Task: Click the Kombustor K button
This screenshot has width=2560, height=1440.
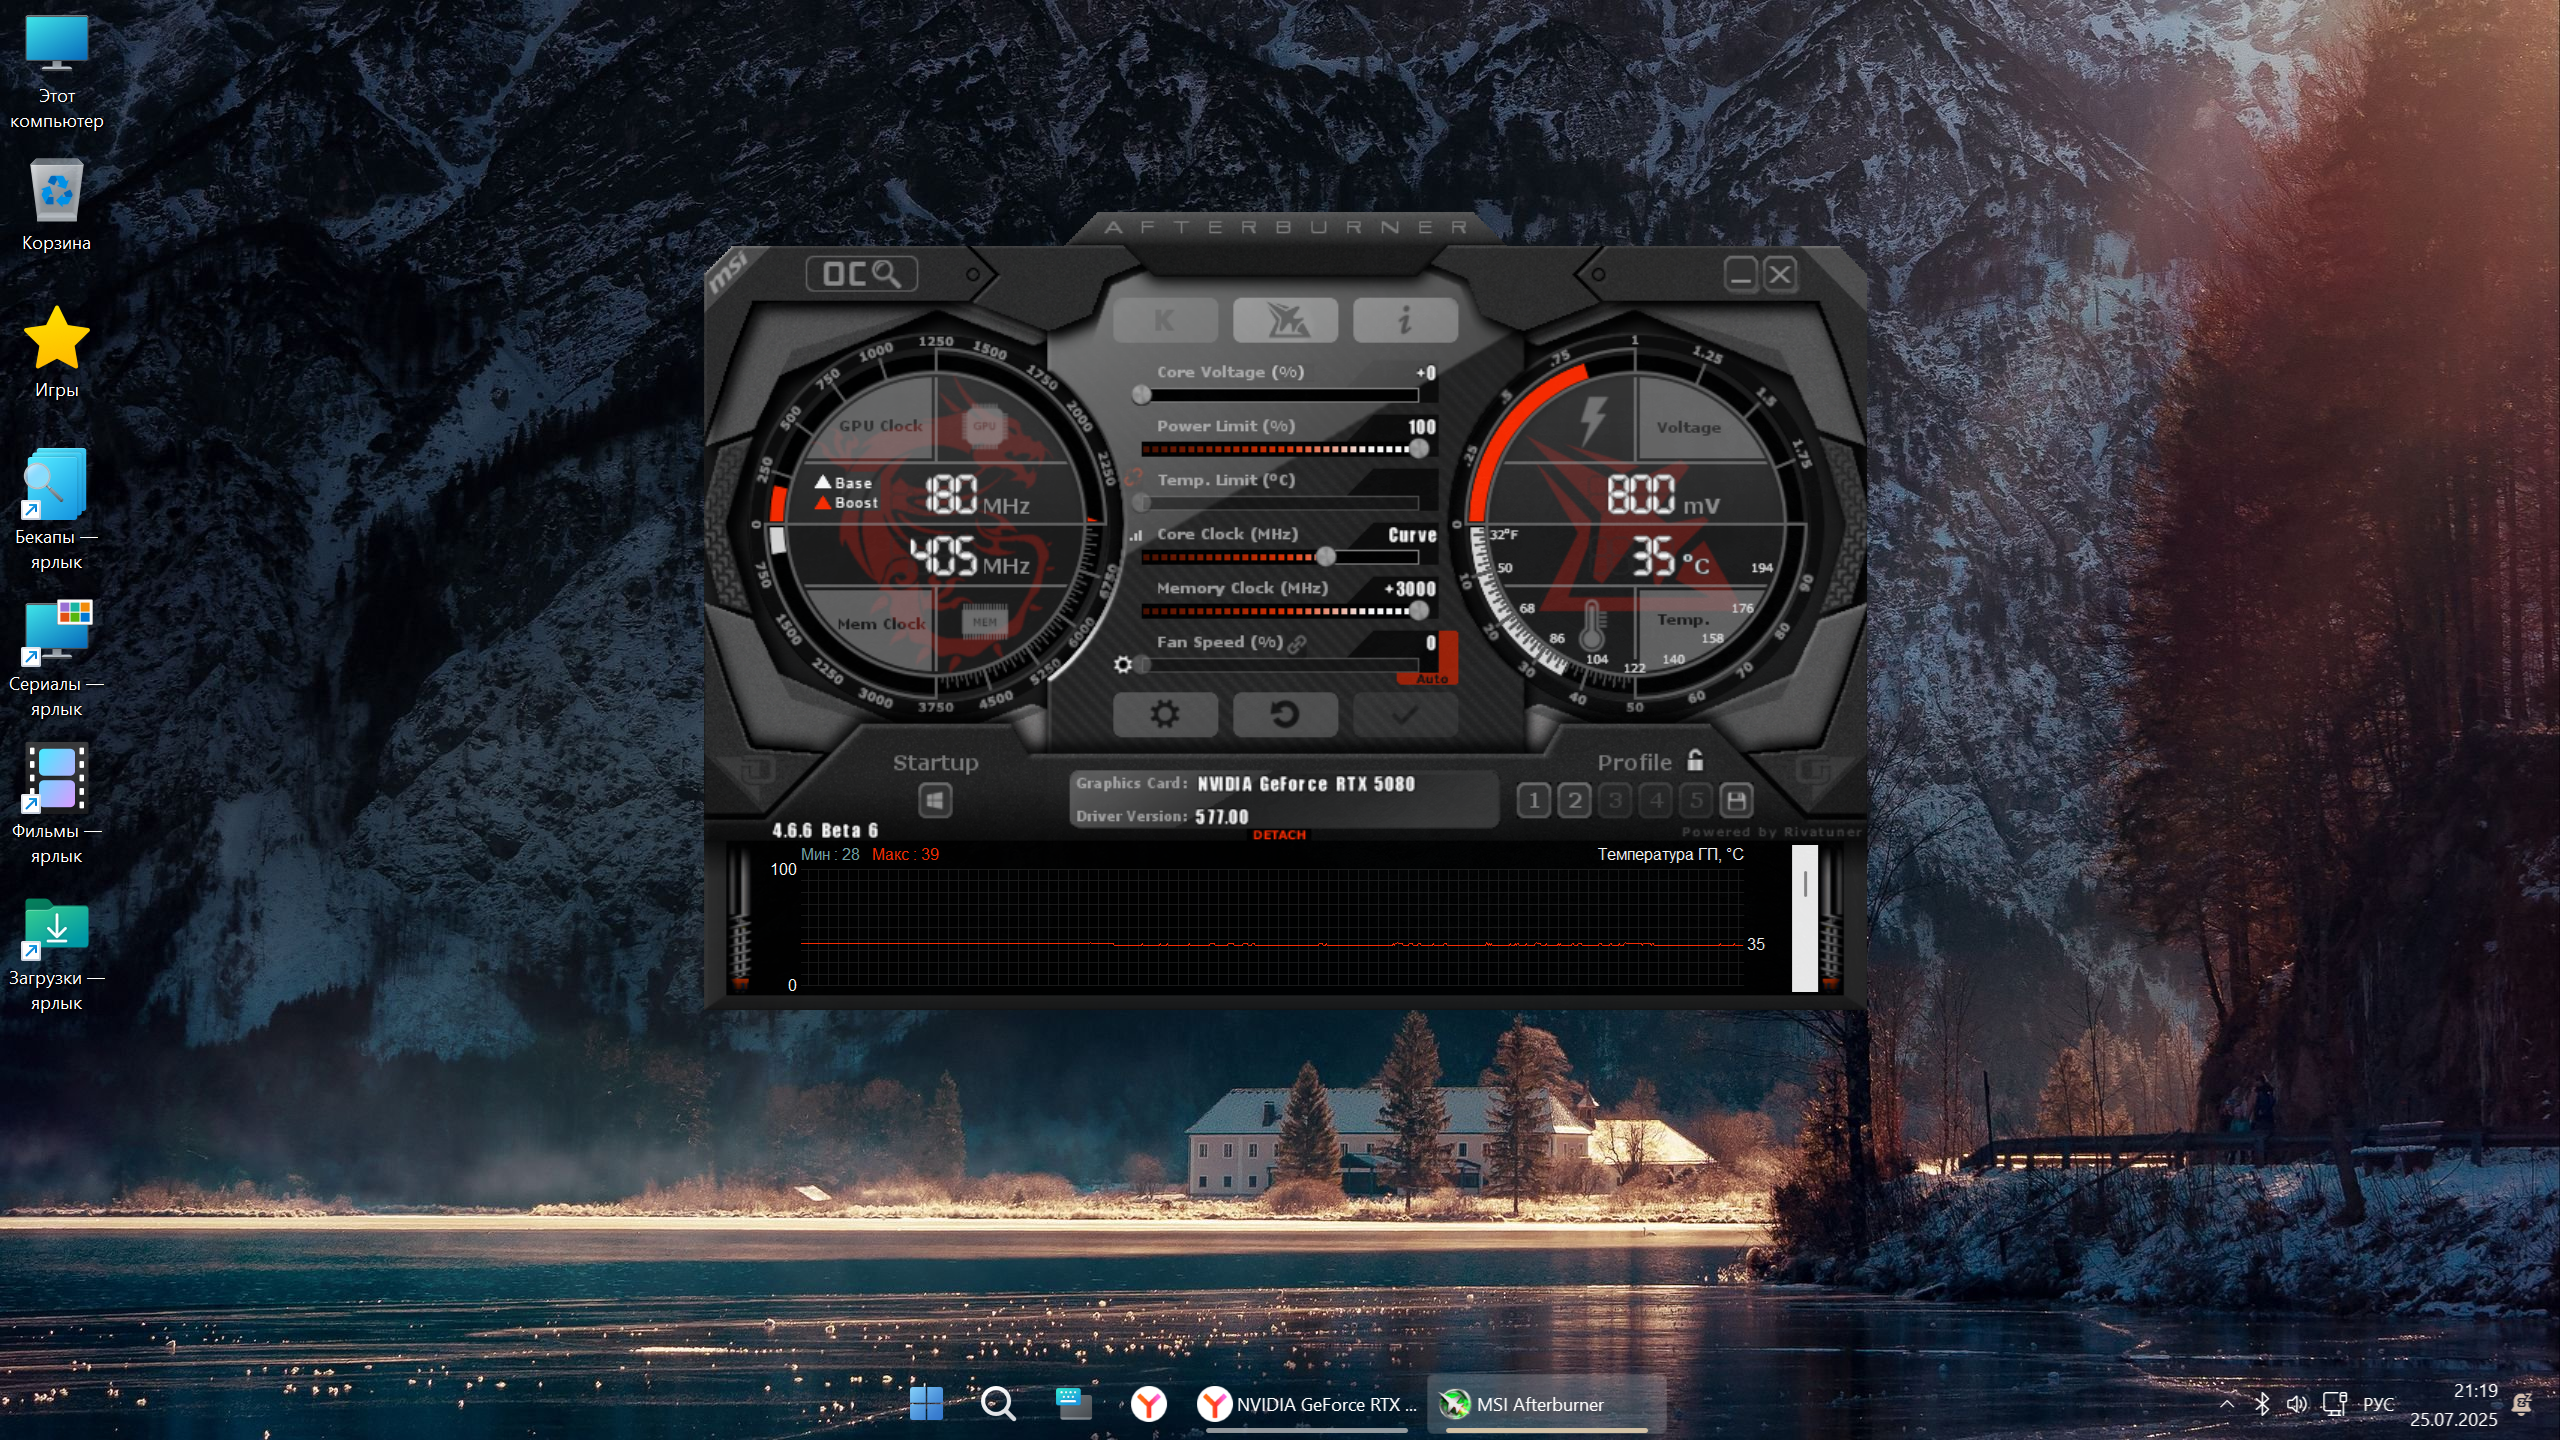Action: 1165,320
